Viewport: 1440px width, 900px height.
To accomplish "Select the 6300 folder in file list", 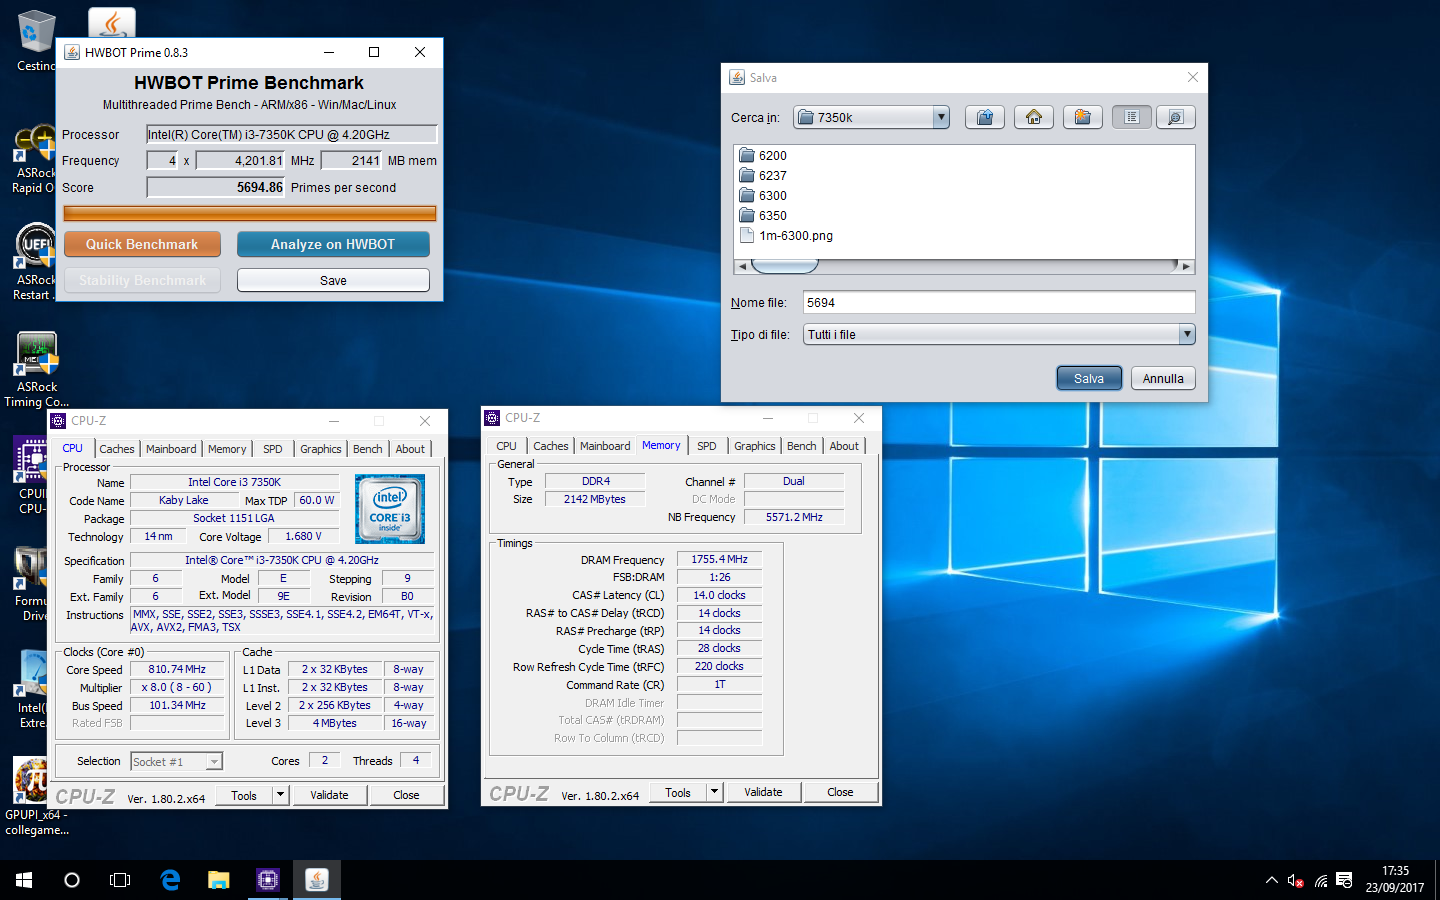I will tap(763, 196).
